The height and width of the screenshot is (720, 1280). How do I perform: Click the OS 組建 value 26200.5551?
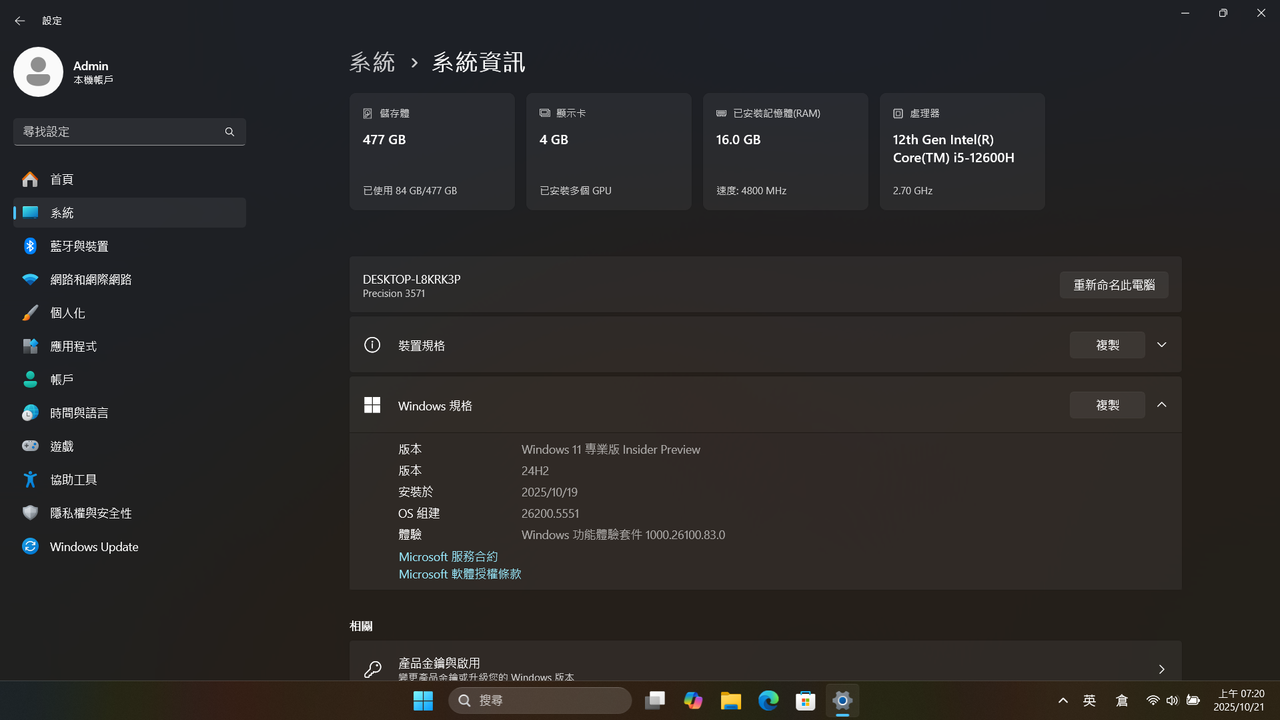(x=550, y=513)
